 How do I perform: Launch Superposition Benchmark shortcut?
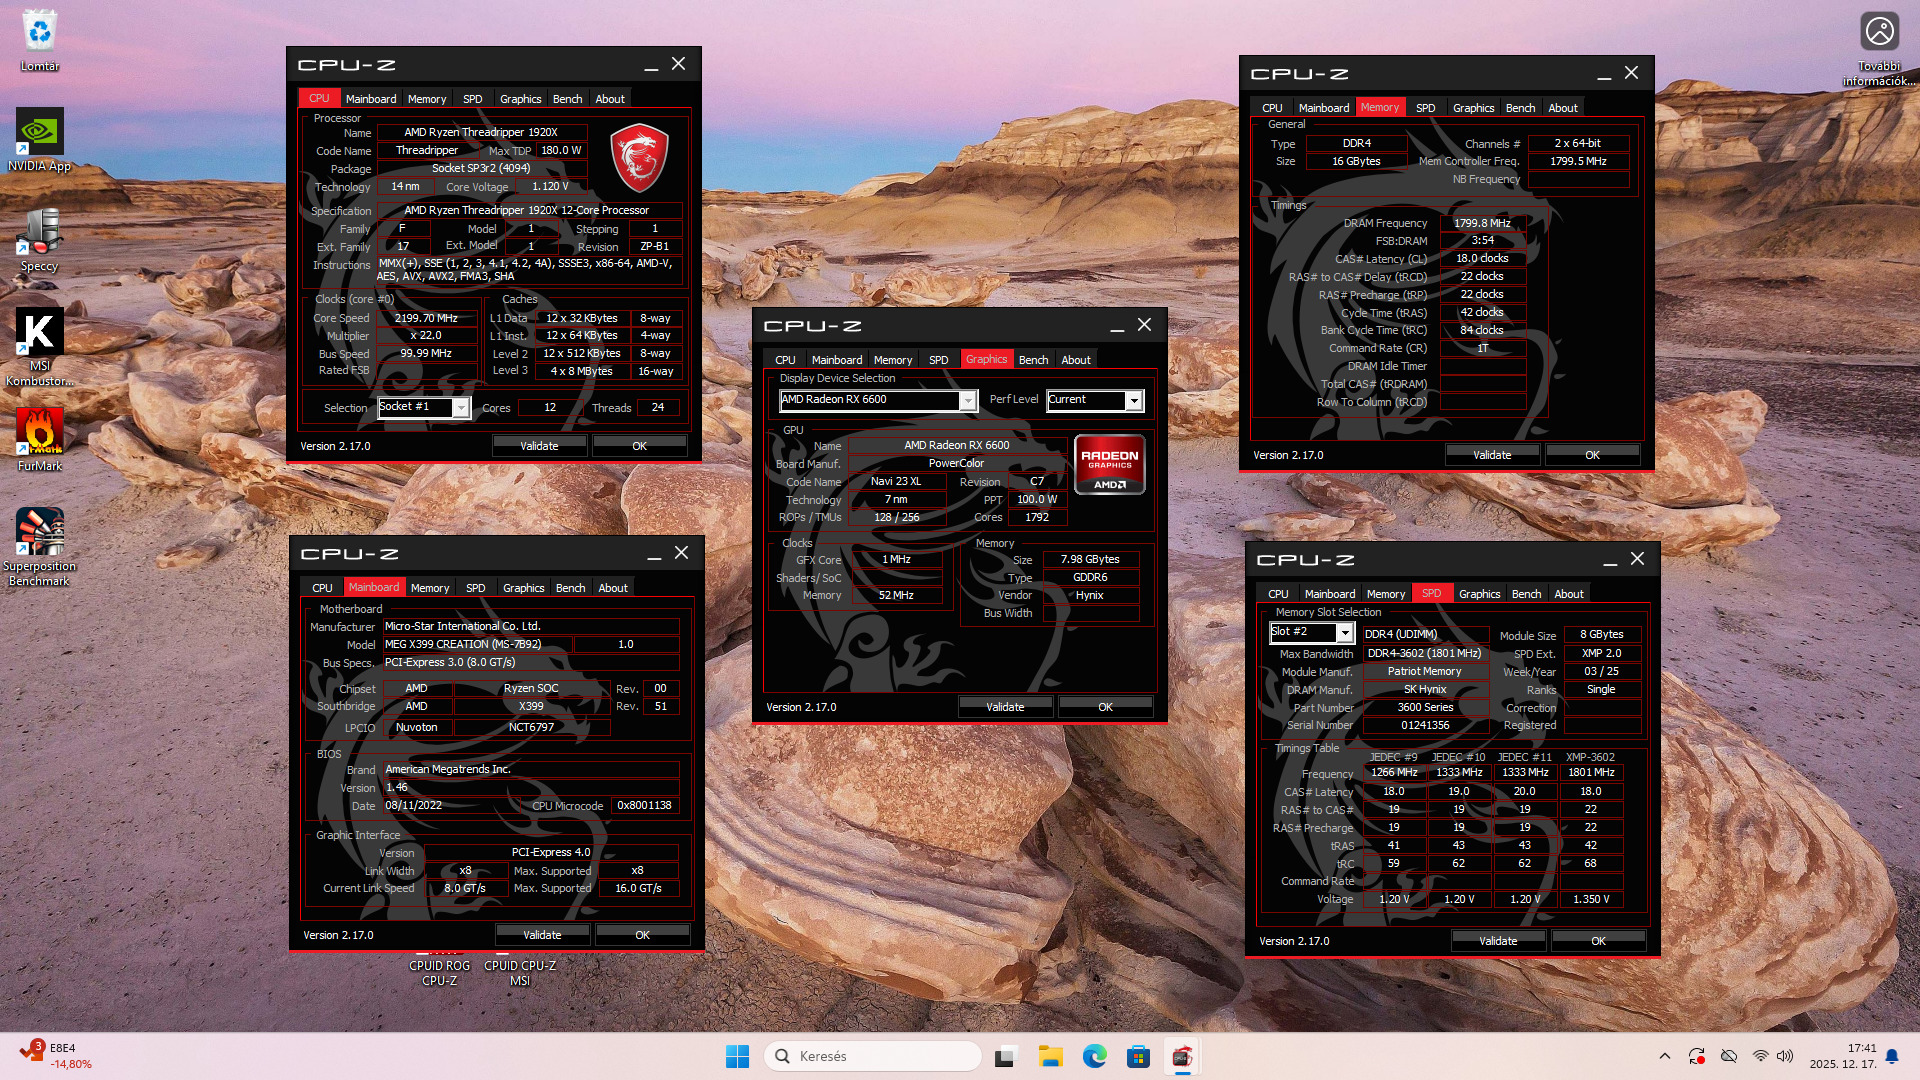[40, 533]
